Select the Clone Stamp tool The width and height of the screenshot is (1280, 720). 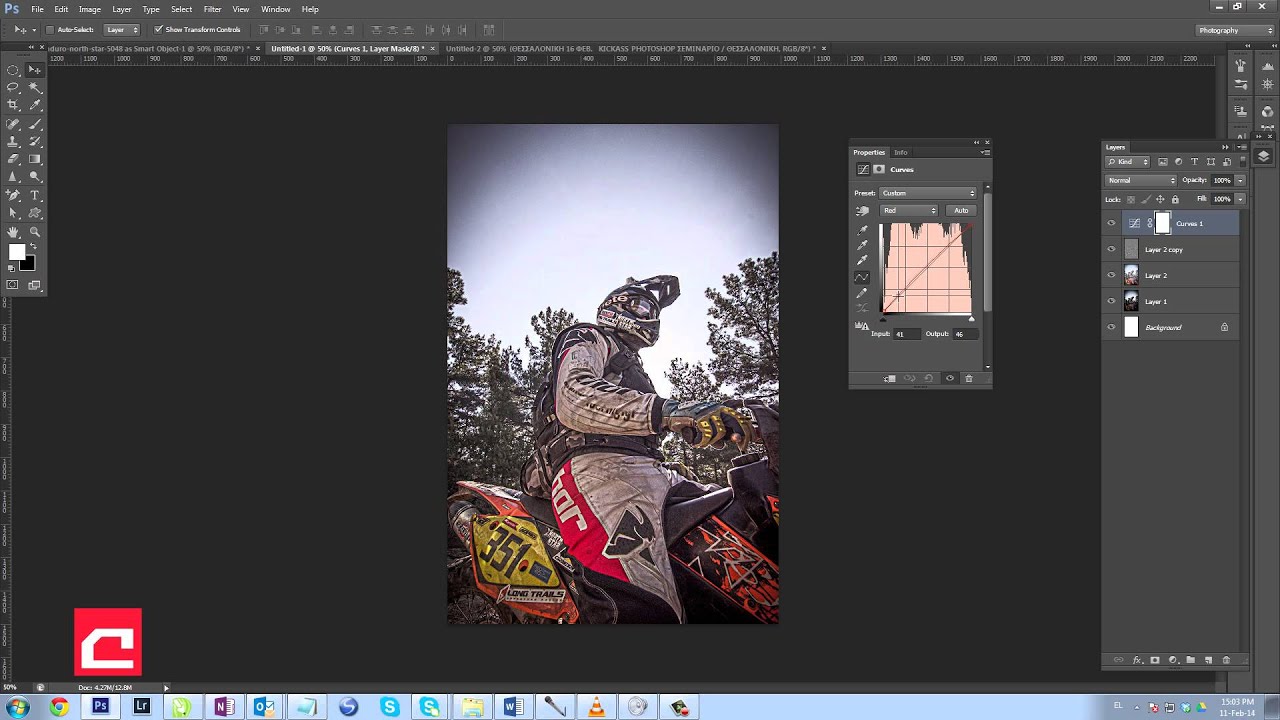pyautogui.click(x=13, y=141)
